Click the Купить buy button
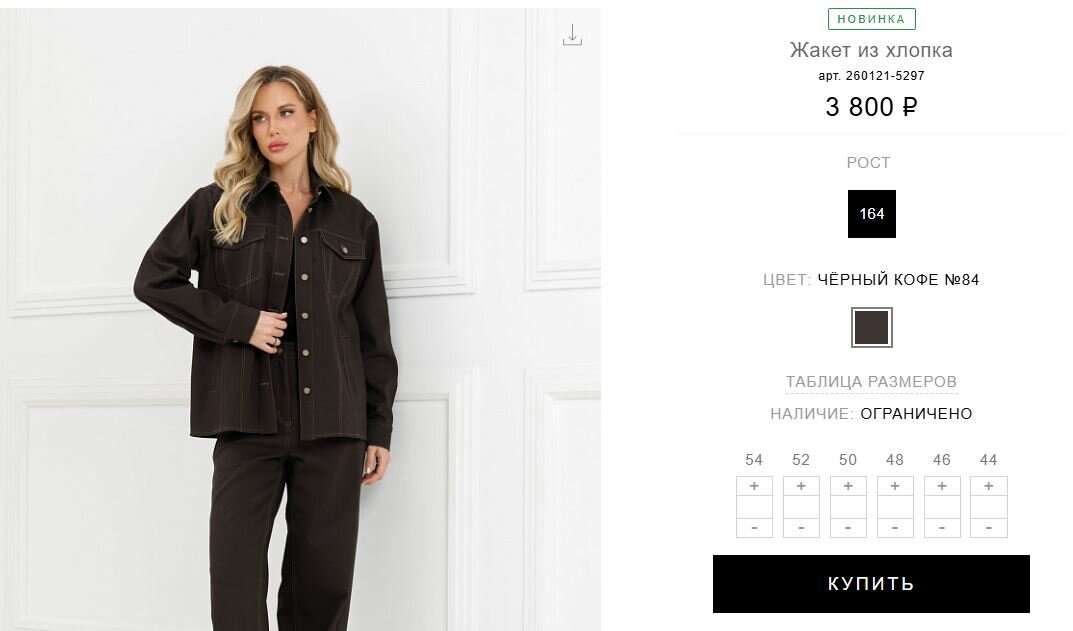The image size is (1073, 631). (x=871, y=584)
